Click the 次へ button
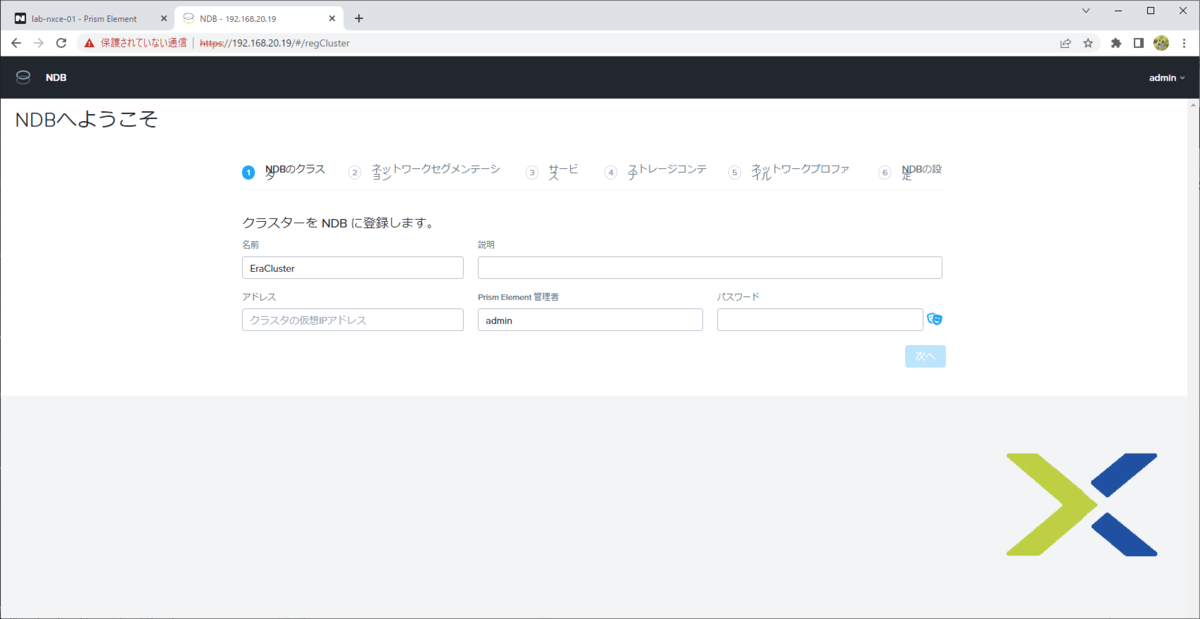 pyautogui.click(x=925, y=356)
